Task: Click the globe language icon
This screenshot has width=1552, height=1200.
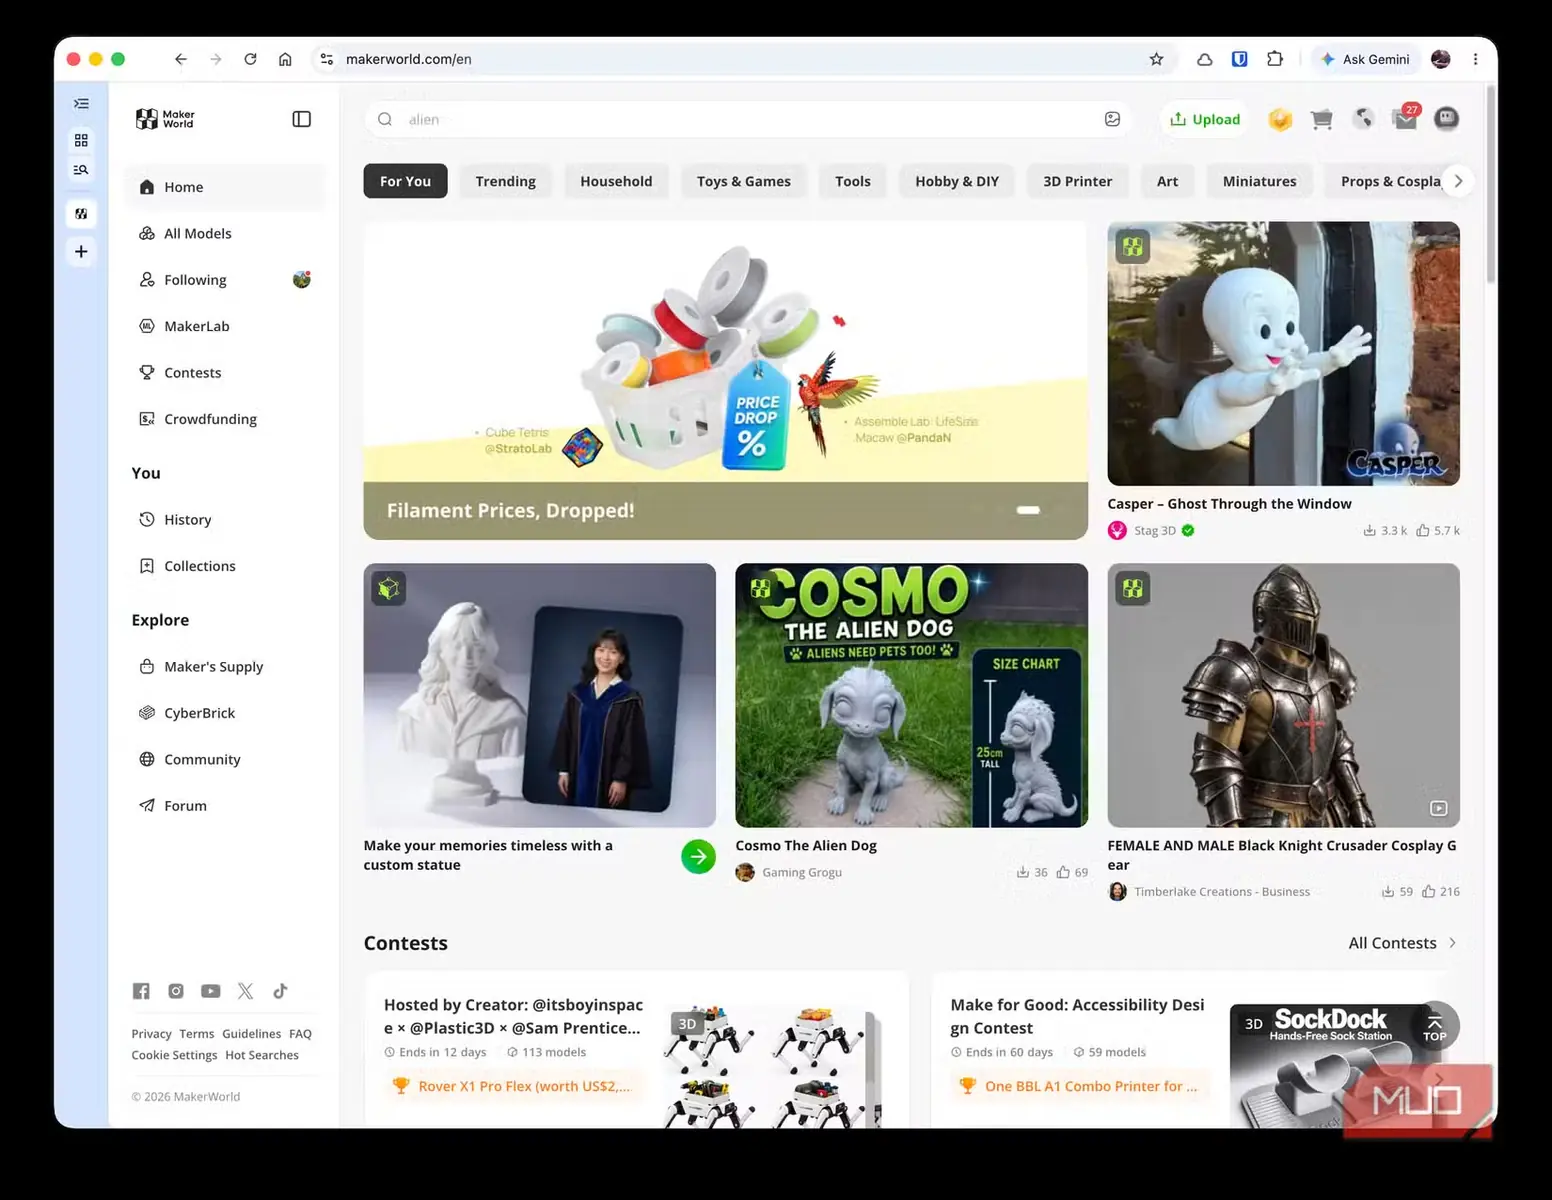Action: pyautogui.click(x=1363, y=119)
